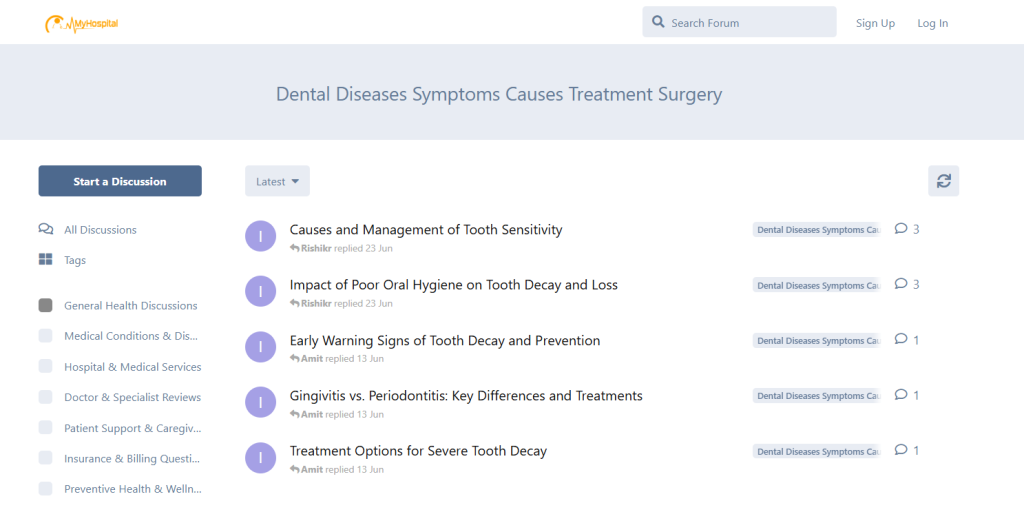The height and width of the screenshot is (512, 1024).
Task: Click avatar beside Causes and Management of Tooth Sensitivity
Action: click(260, 236)
